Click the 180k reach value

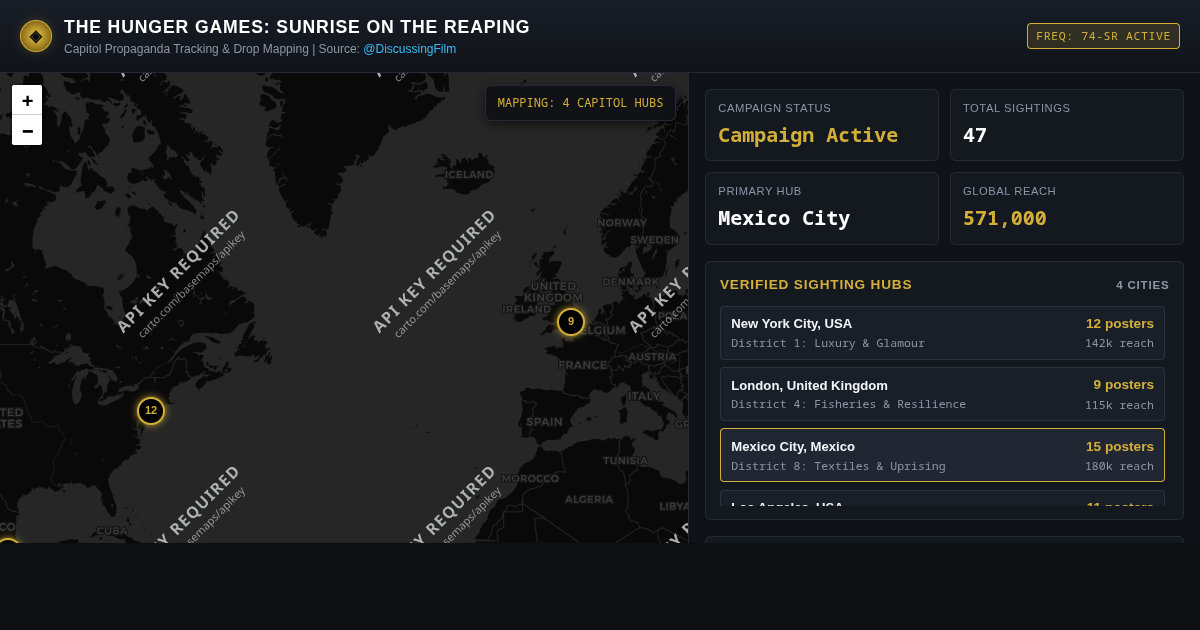coord(1119,466)
